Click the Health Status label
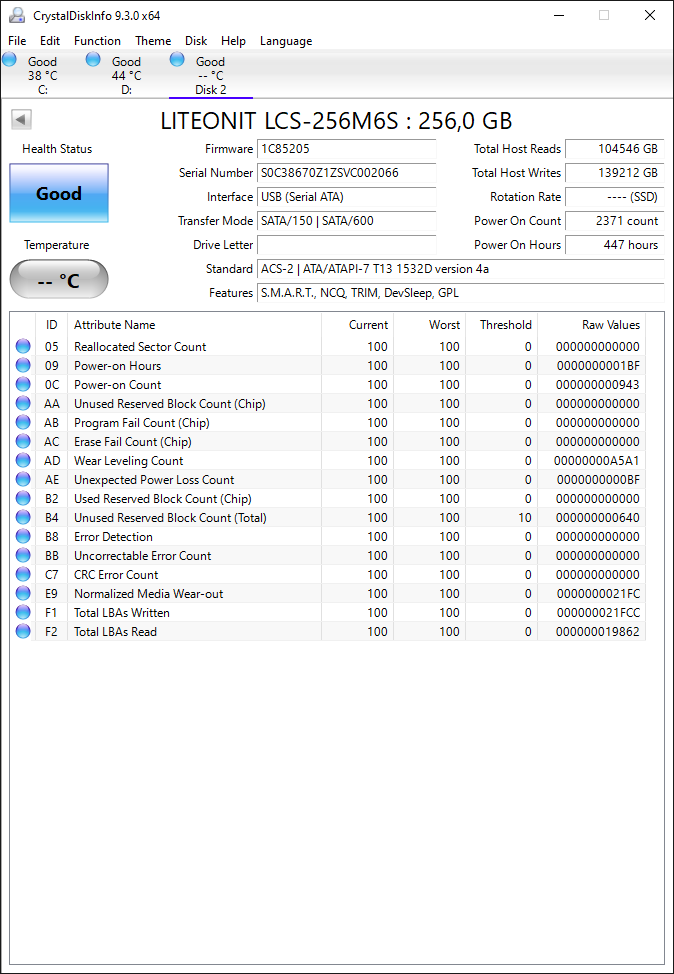This screenshot has height=974, width=674. coord(57,149)
